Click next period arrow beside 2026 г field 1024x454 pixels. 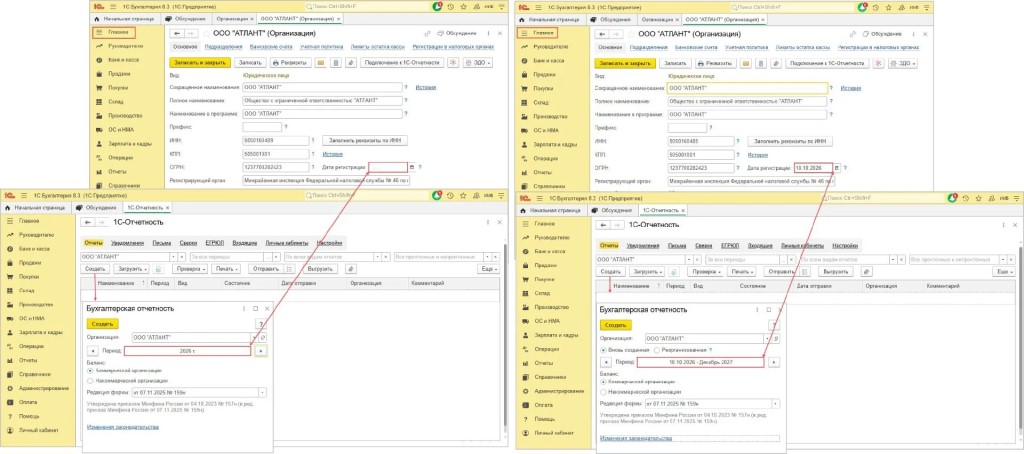(261, 351)
